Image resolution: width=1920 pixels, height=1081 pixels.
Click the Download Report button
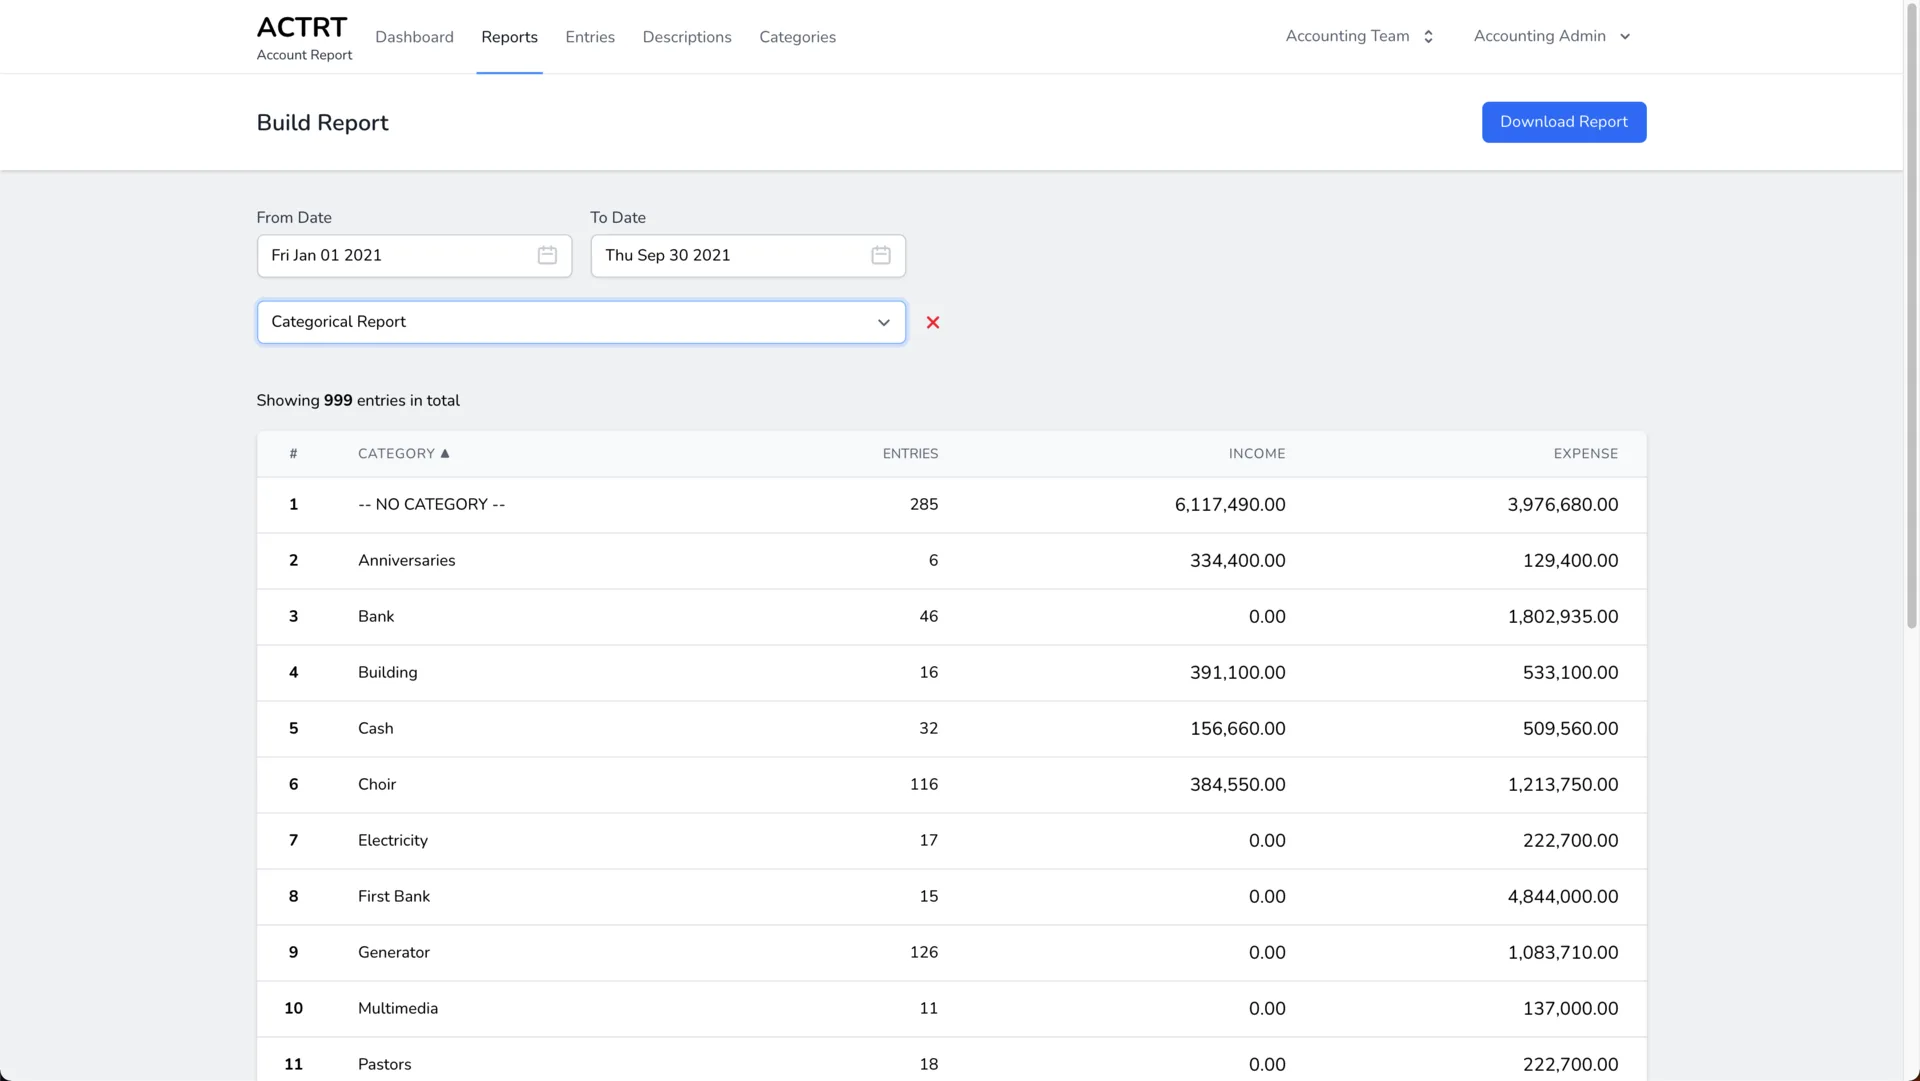coord(1564,122)
